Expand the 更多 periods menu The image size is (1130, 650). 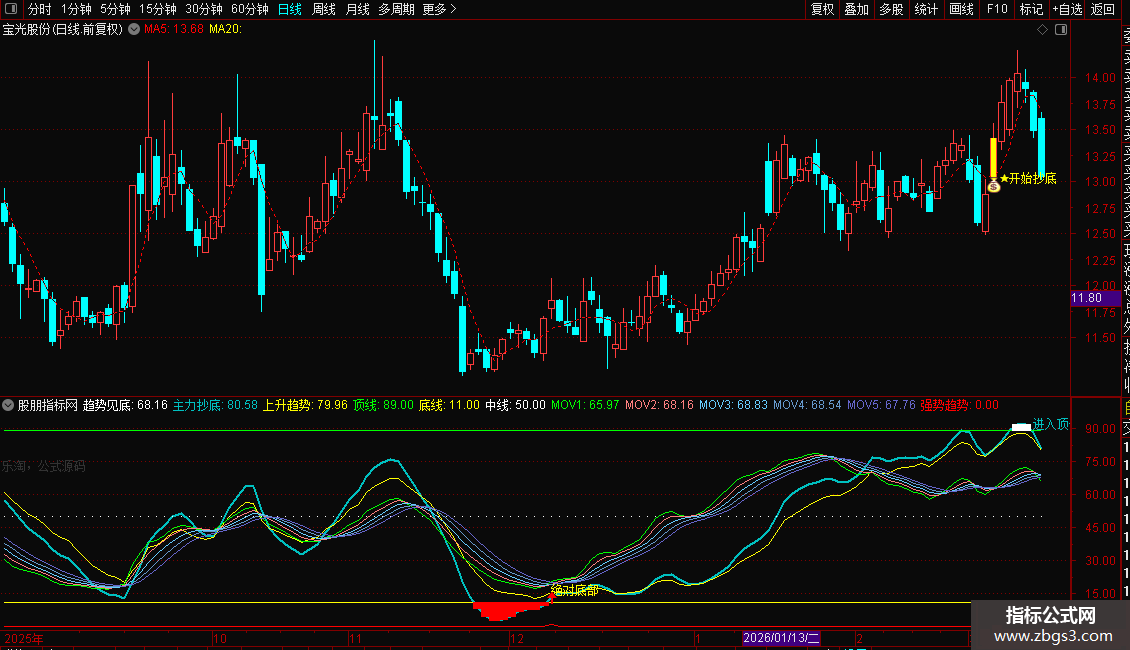439,10
